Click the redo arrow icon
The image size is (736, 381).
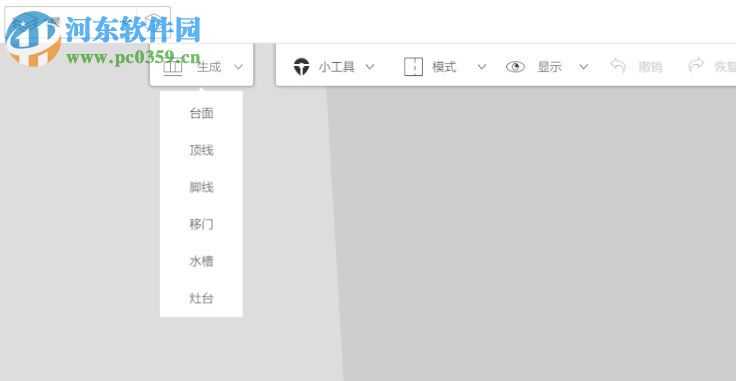tap(696, 65)
